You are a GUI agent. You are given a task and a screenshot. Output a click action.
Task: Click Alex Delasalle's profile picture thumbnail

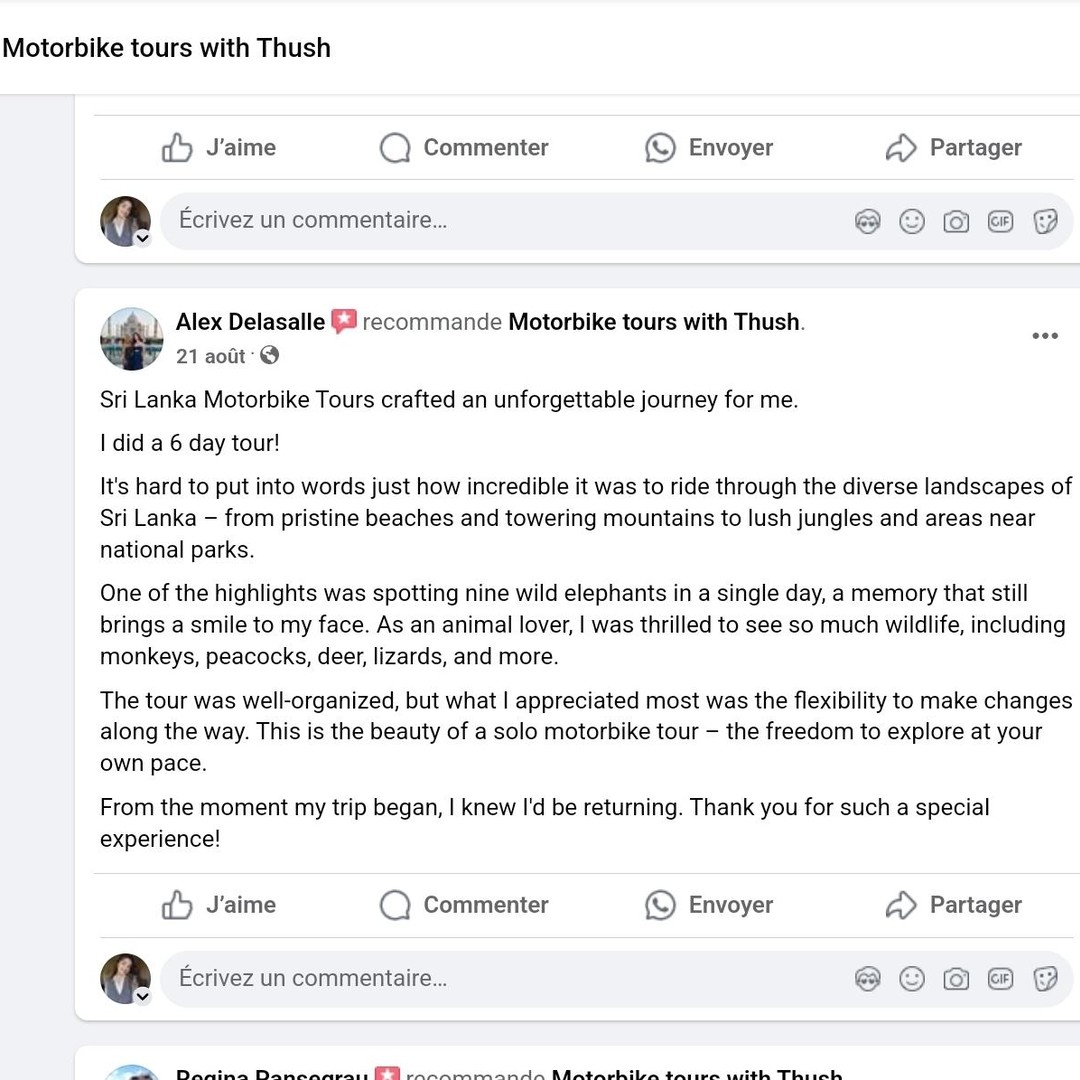132,339
